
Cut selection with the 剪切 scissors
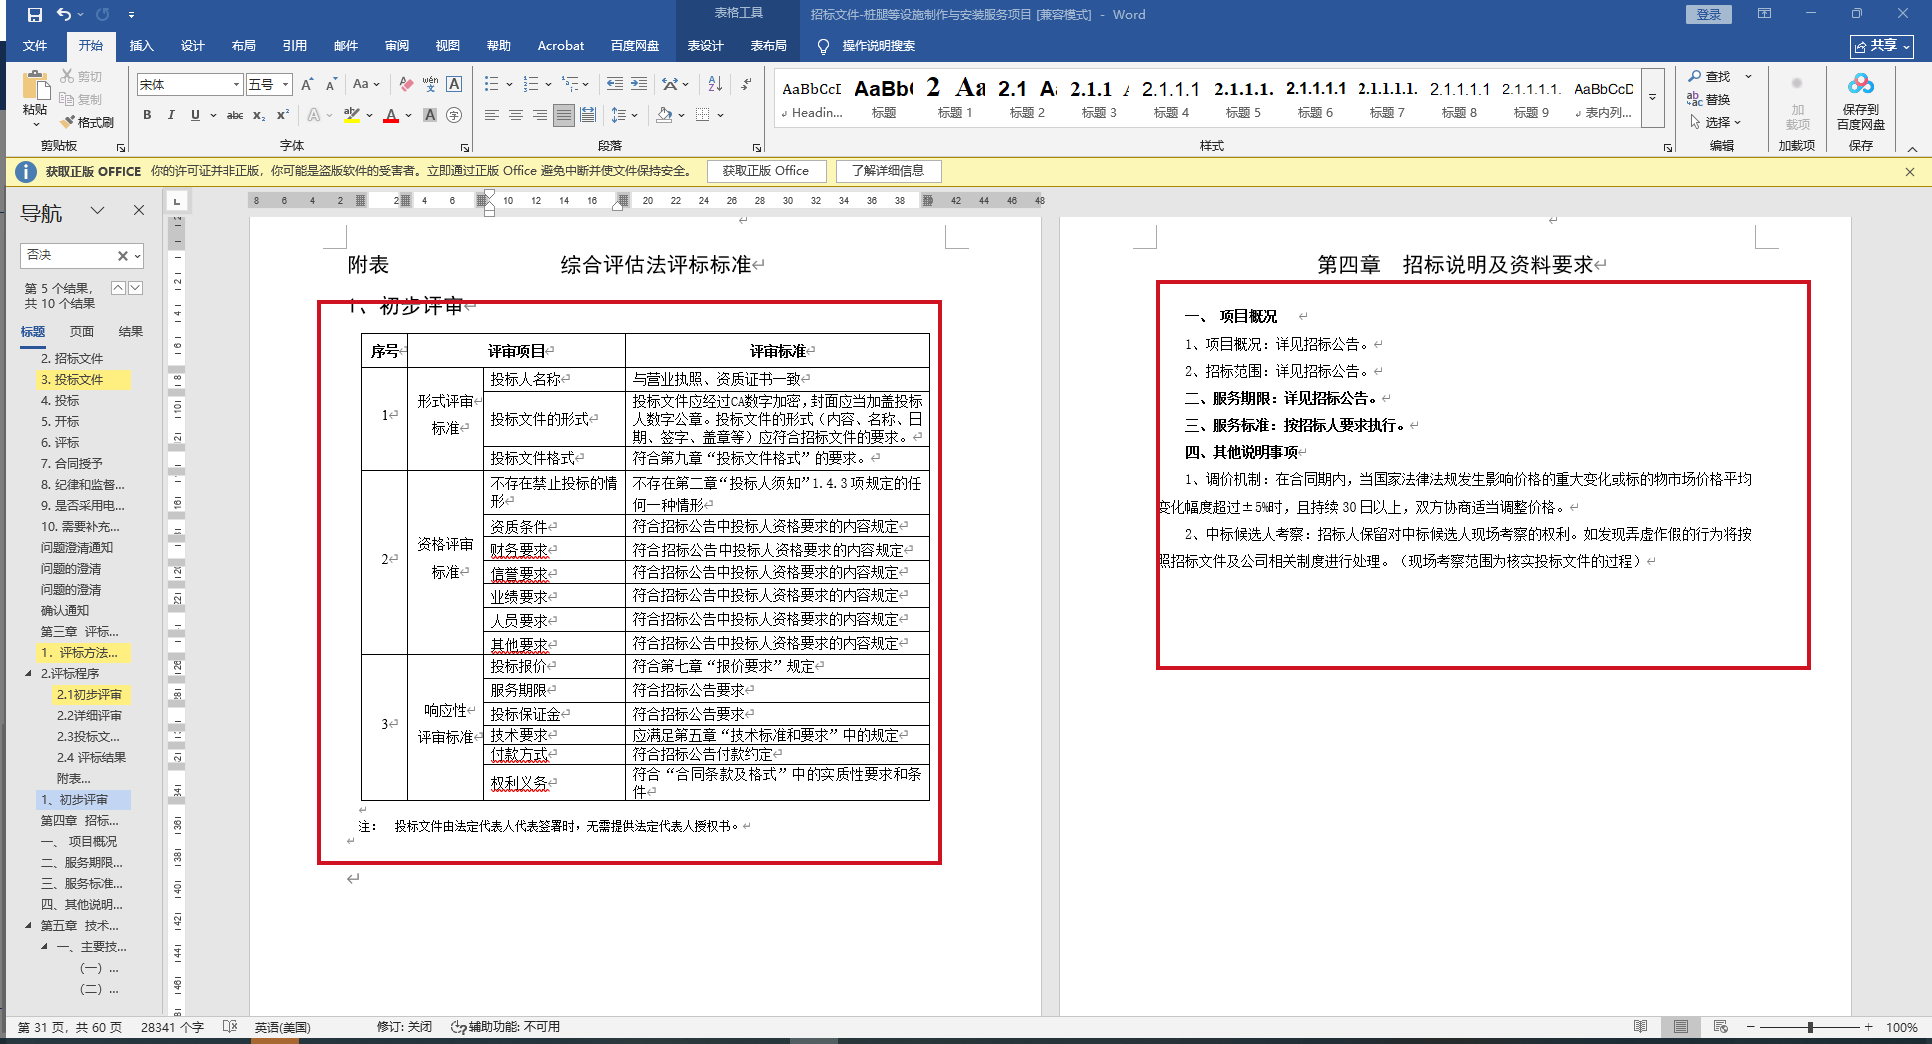pos(81,76)
